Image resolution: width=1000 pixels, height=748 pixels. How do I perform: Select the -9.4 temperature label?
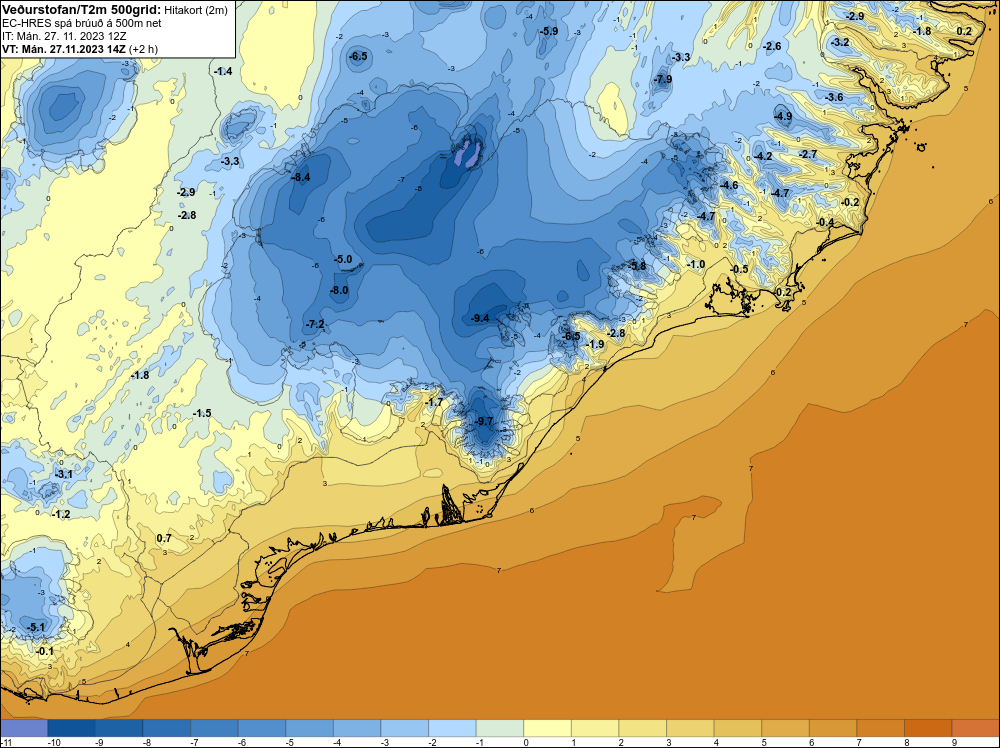(x=480, y=318)
